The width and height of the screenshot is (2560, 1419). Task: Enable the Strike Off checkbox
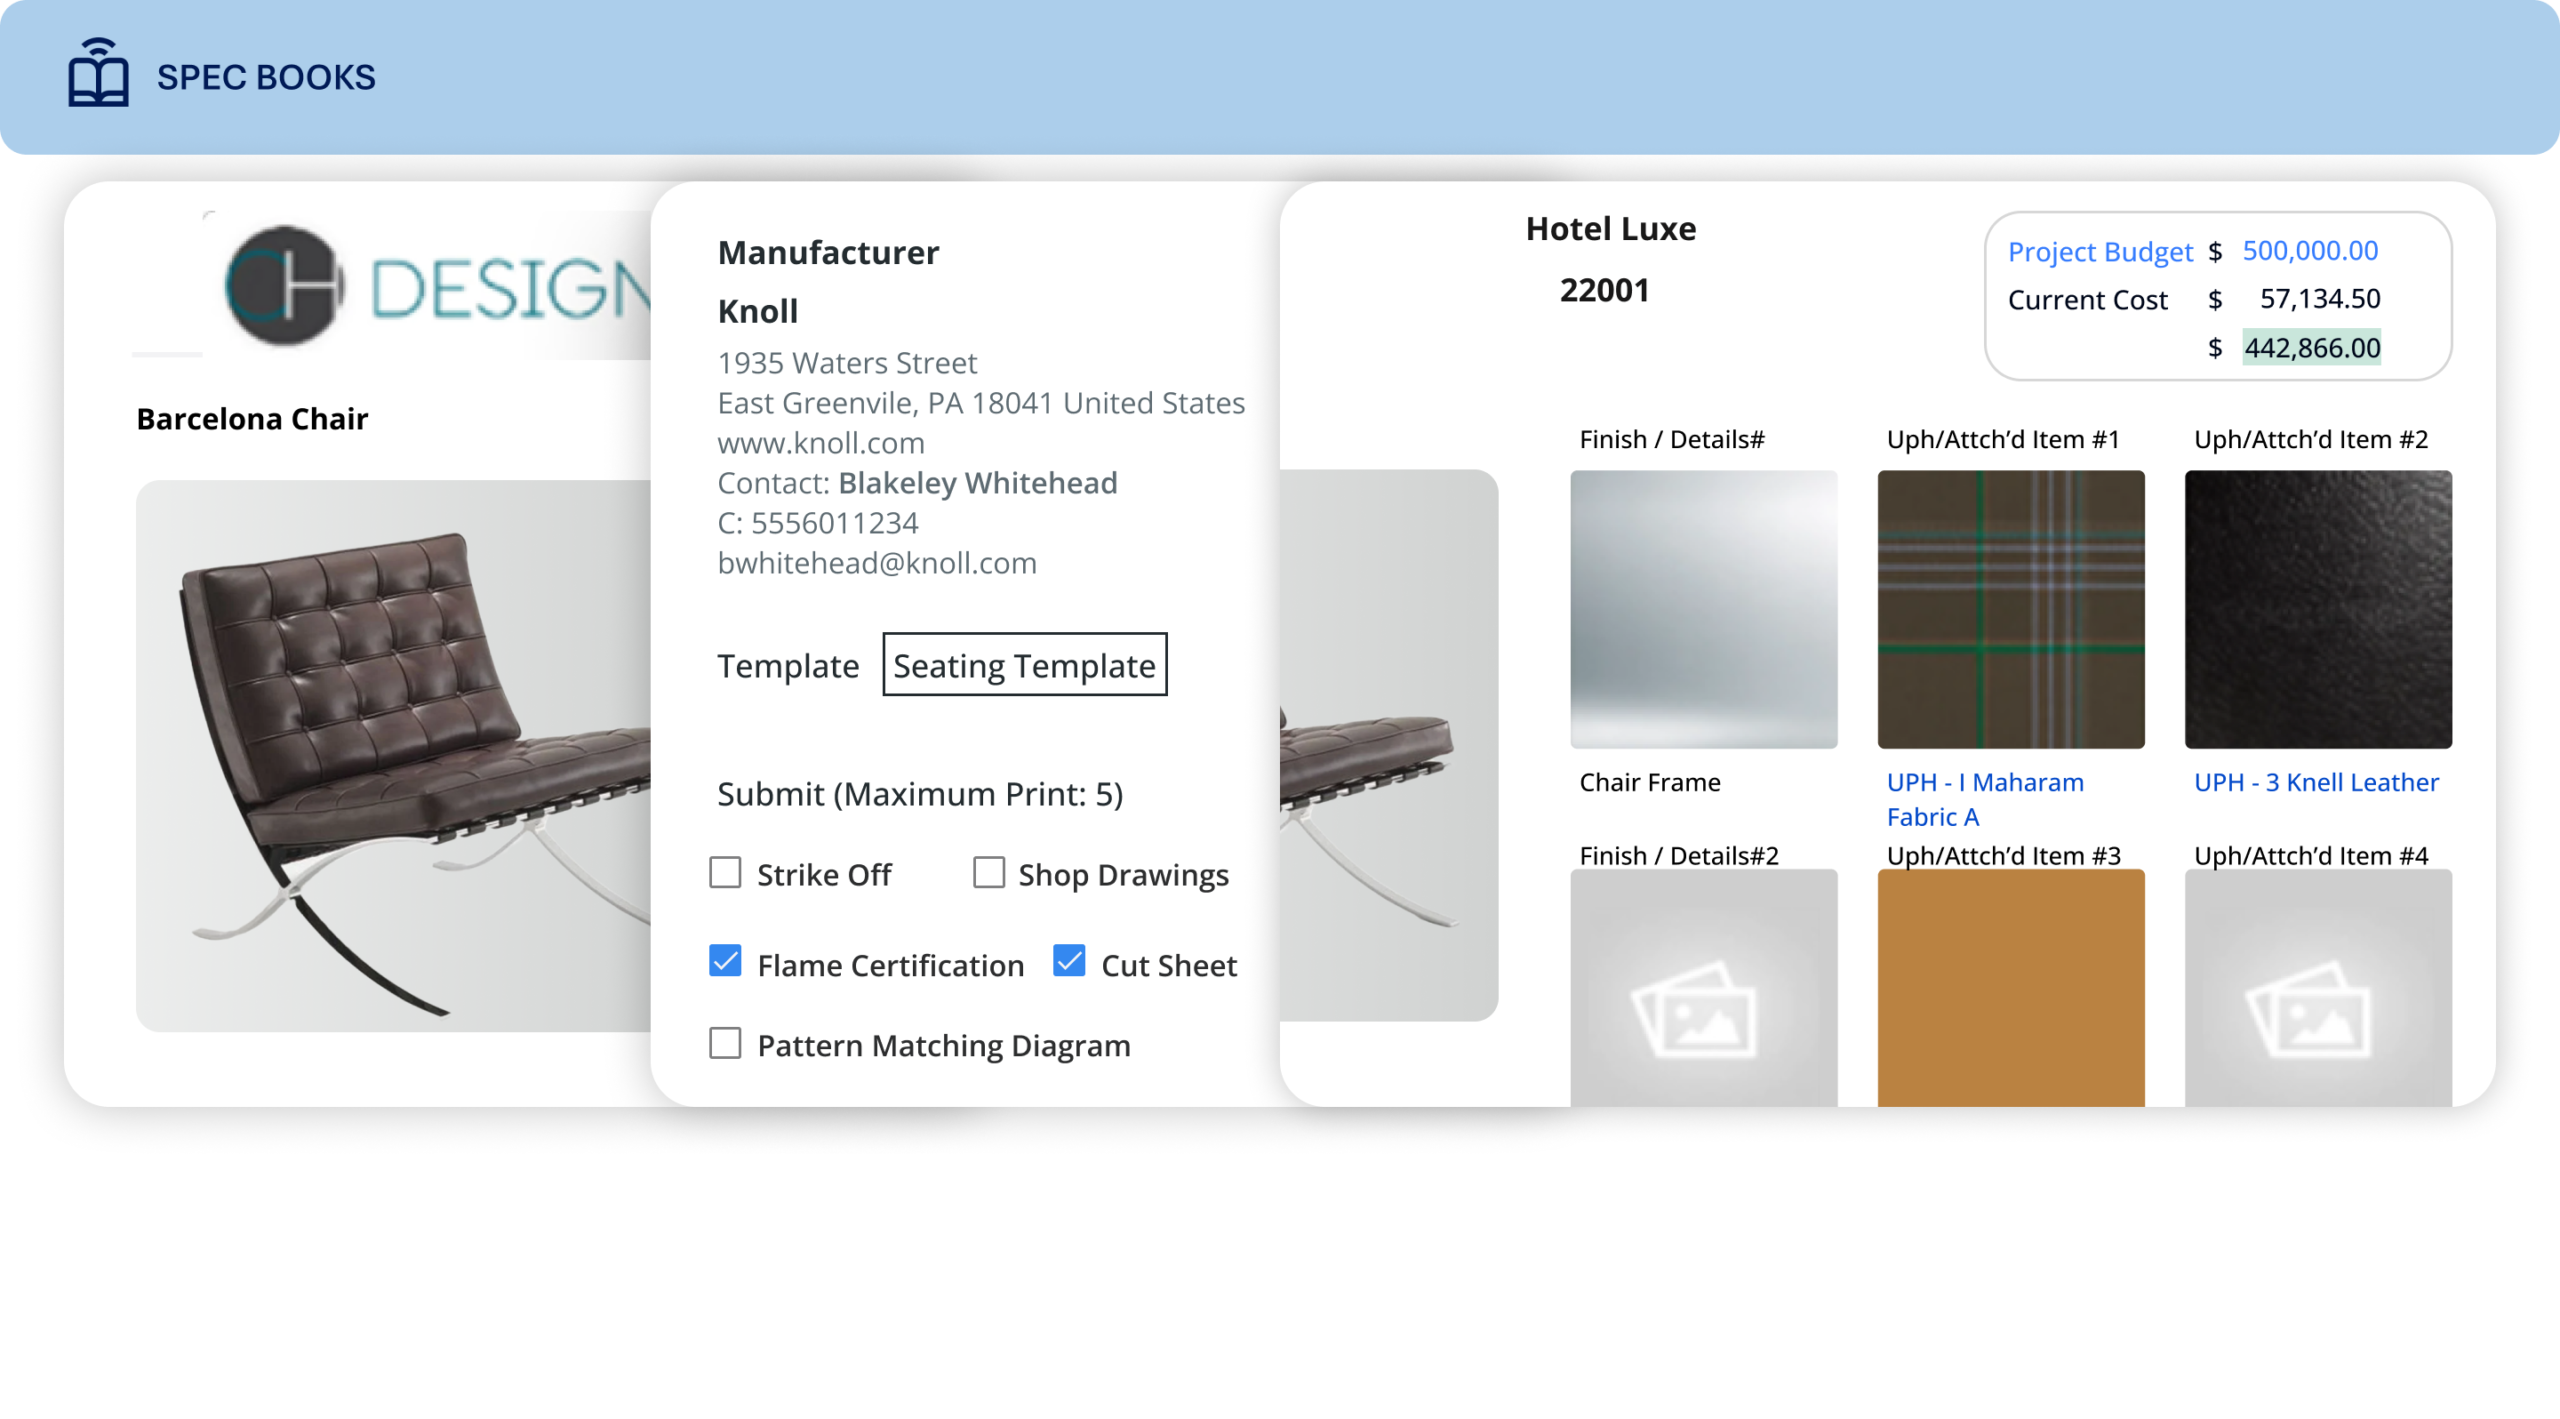(725, 873)
